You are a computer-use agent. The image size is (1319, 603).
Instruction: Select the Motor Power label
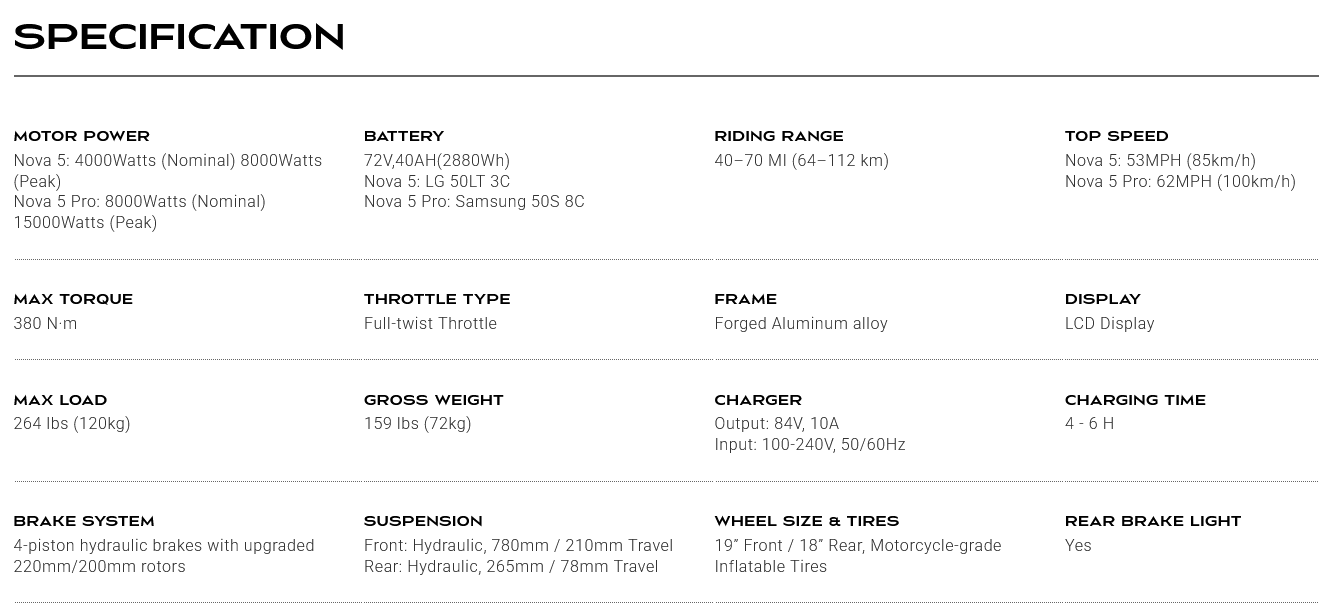click(82, 136)
